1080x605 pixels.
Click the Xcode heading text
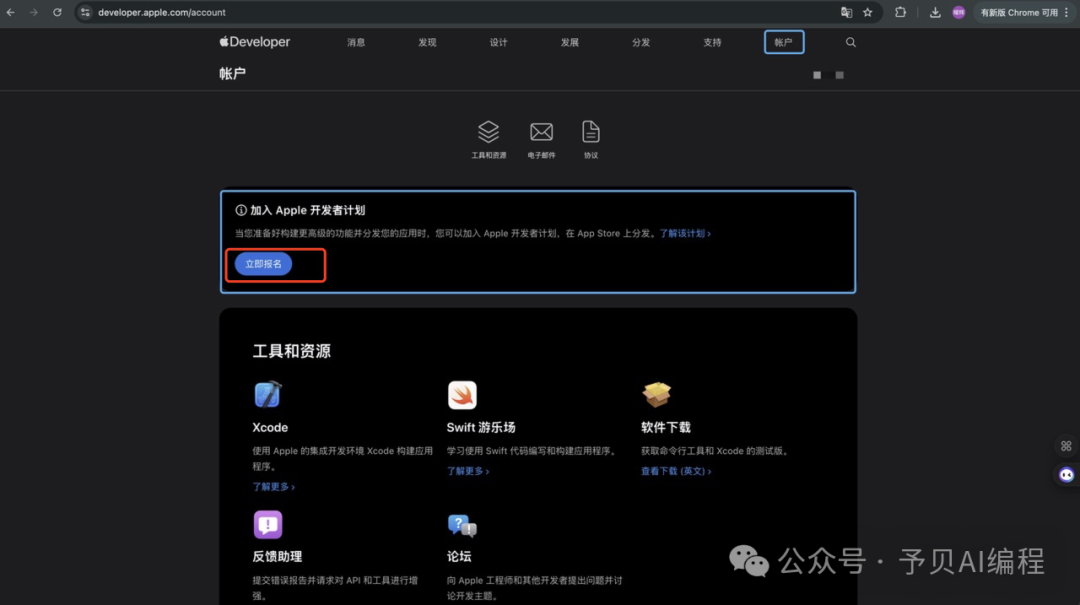[x=270, y=427]
